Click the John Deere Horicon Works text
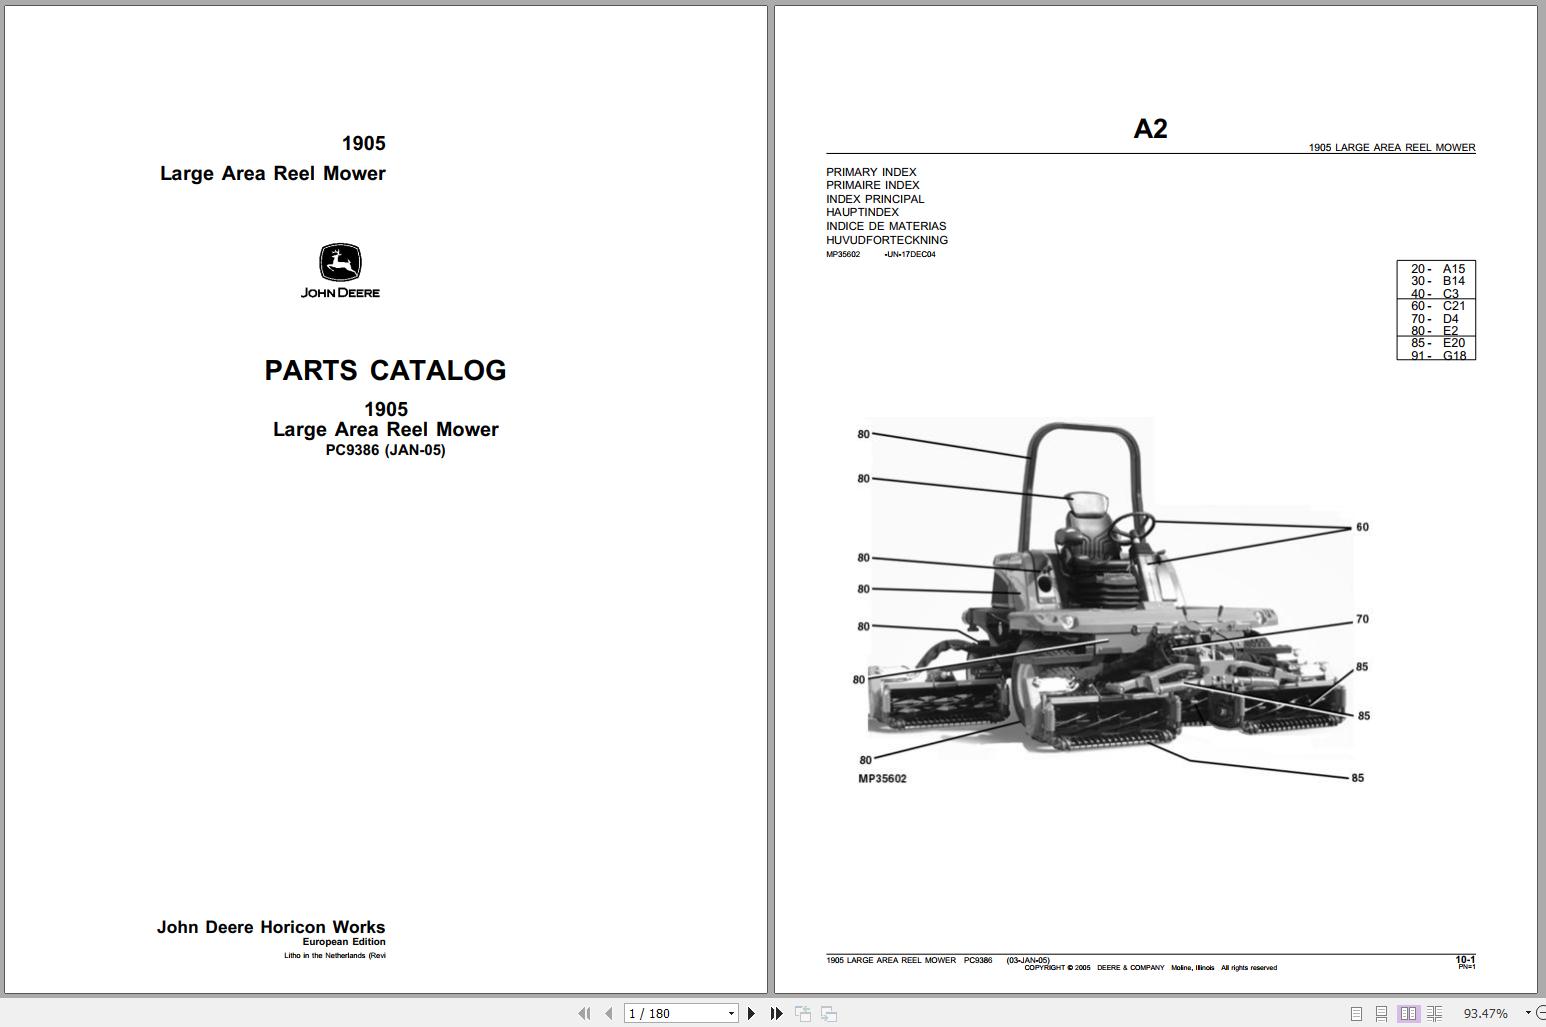This screenshot has width=1546, height=1027. point(271,927)
